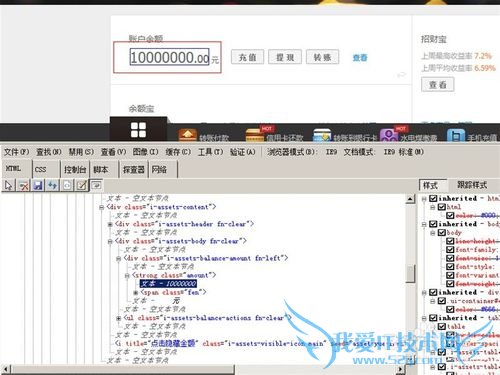Open the 验证(A) menu
This screenshot has height=375, width=500.
coord(243,152)
